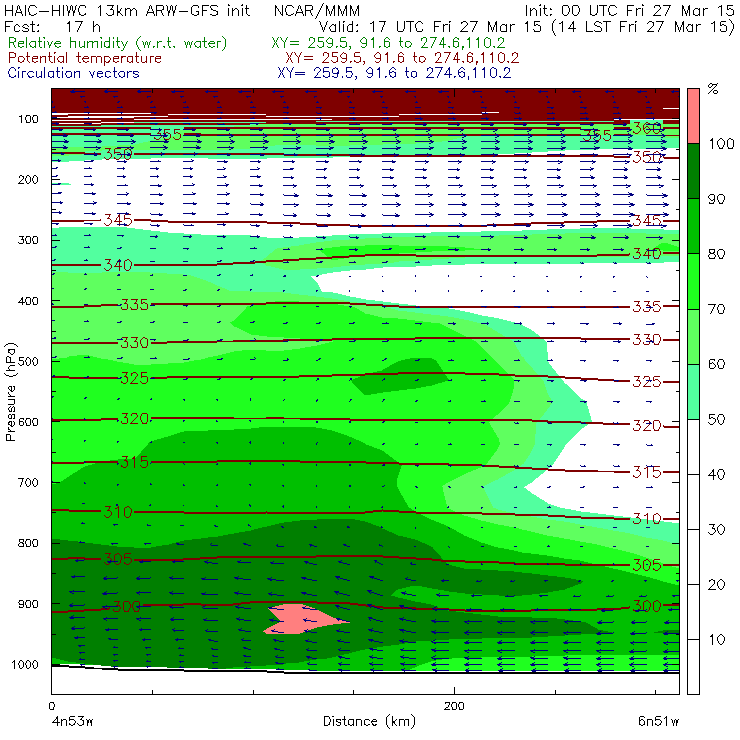Click the '4n53w' start coordinate label

(x=72, y=721)
